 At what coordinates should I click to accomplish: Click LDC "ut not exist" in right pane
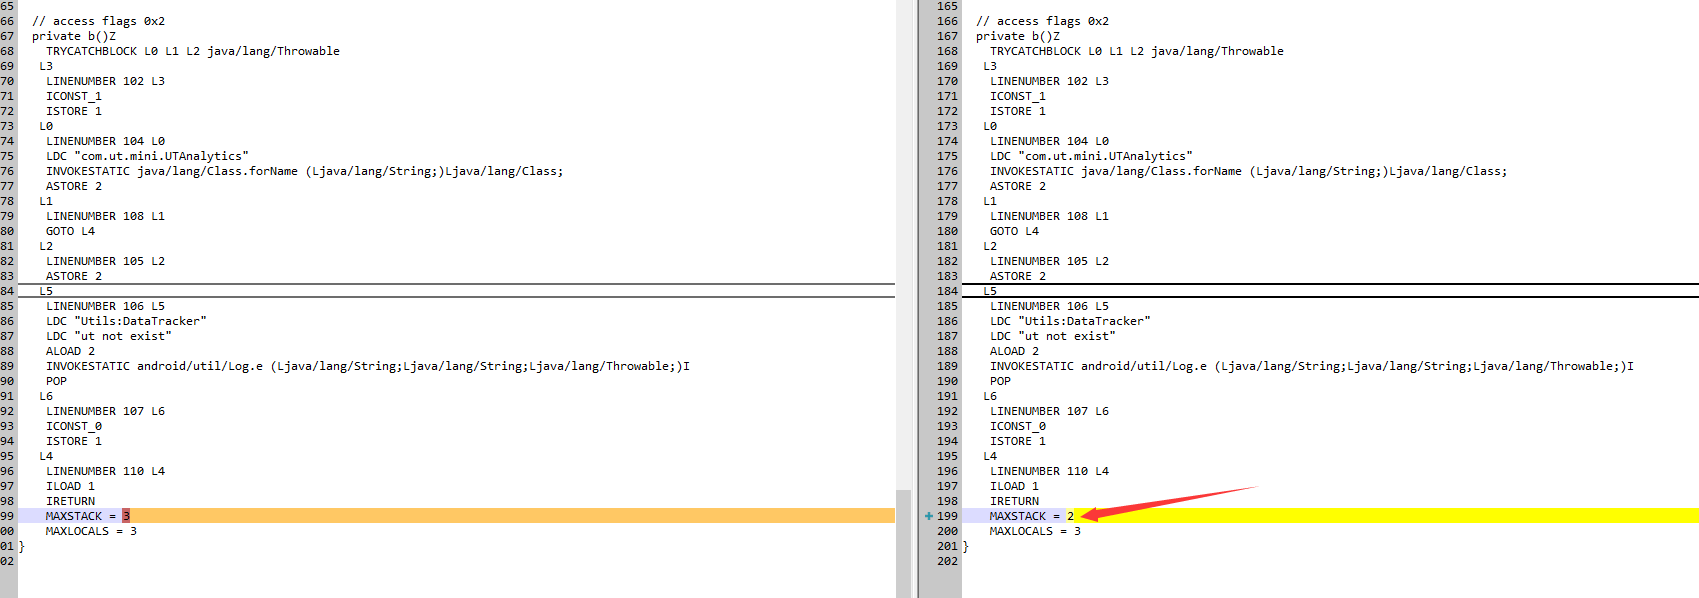1053,336
